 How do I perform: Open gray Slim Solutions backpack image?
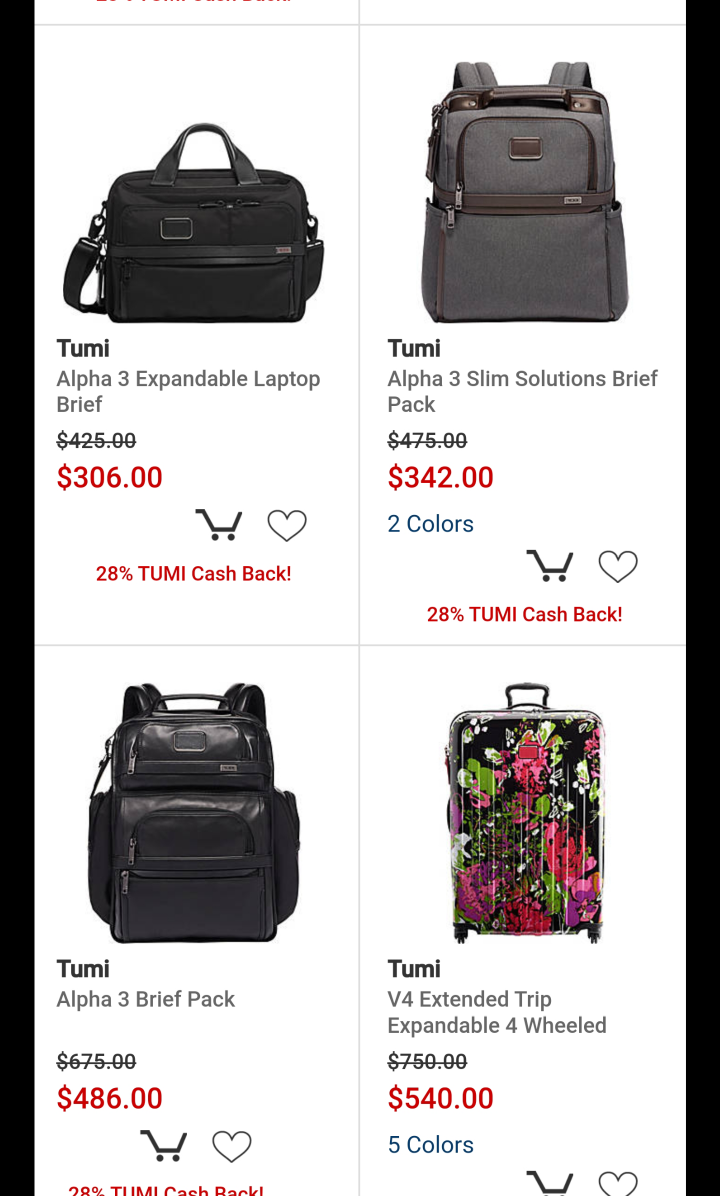(525, 191)
